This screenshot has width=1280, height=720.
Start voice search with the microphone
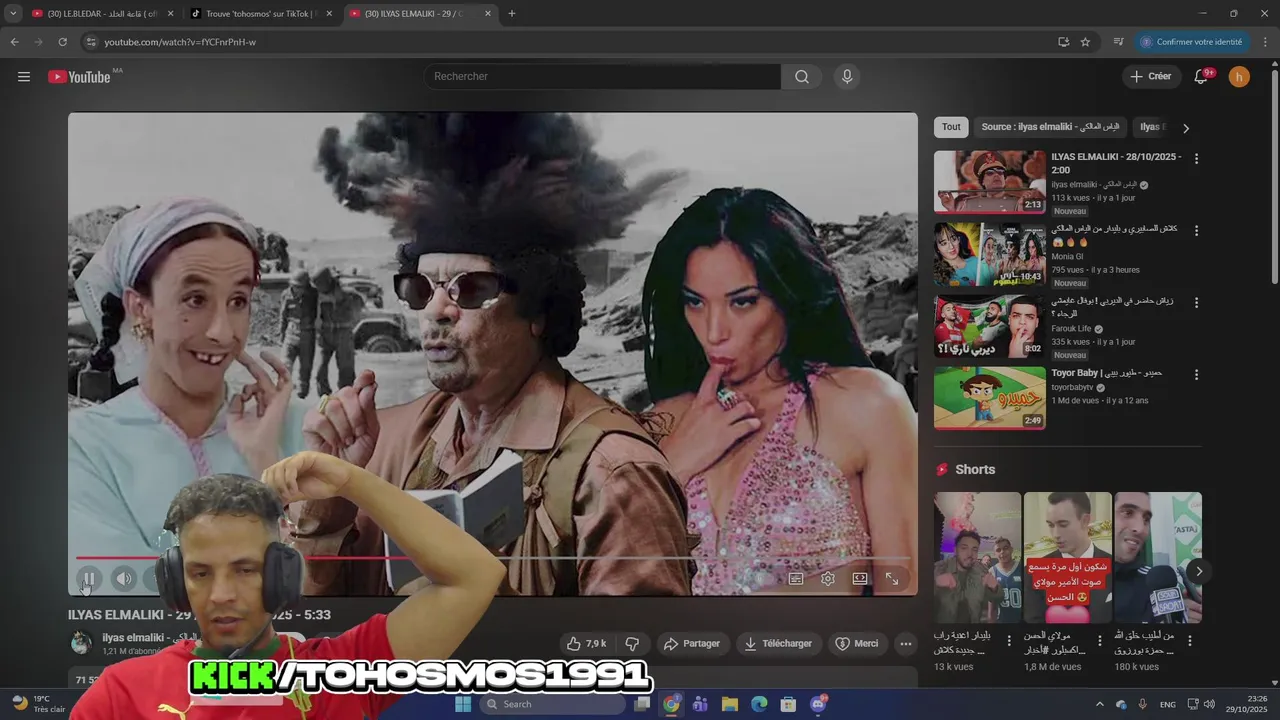pyautogui.click(x=847, y=77)
